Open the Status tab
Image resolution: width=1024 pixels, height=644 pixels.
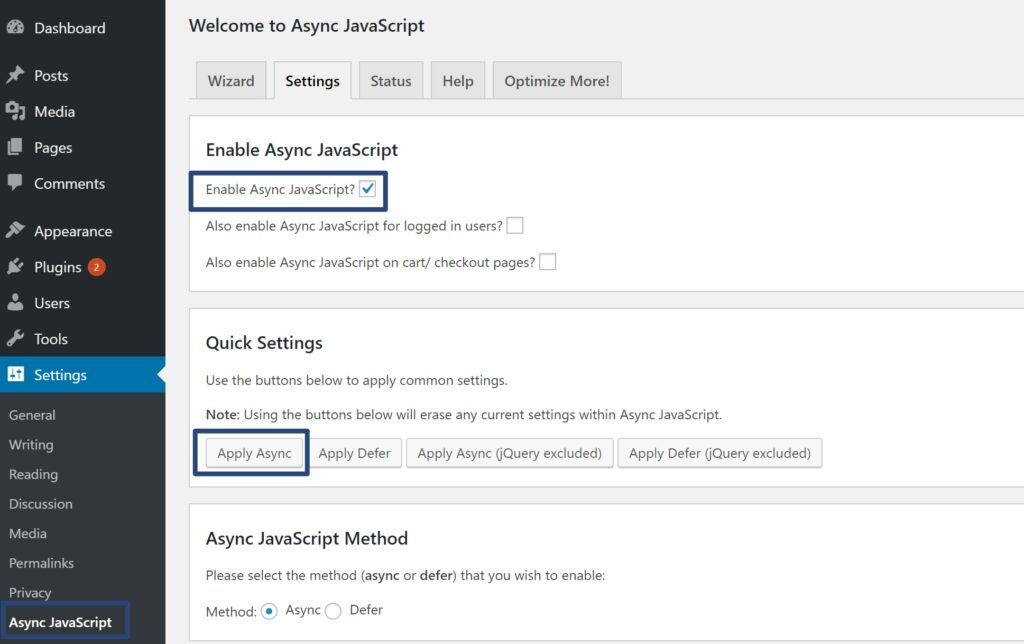(391, 81)
